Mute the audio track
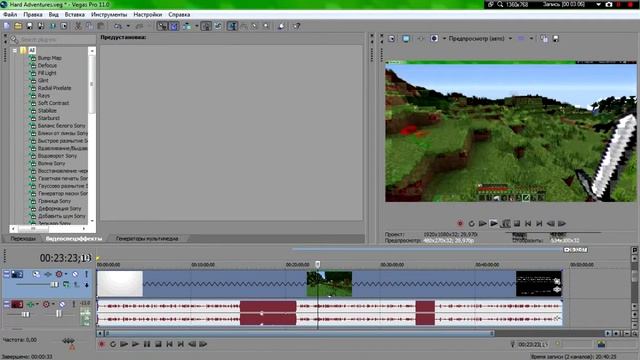Image resolution: width=640 pixels, height=360 pixels. [62, 304]
